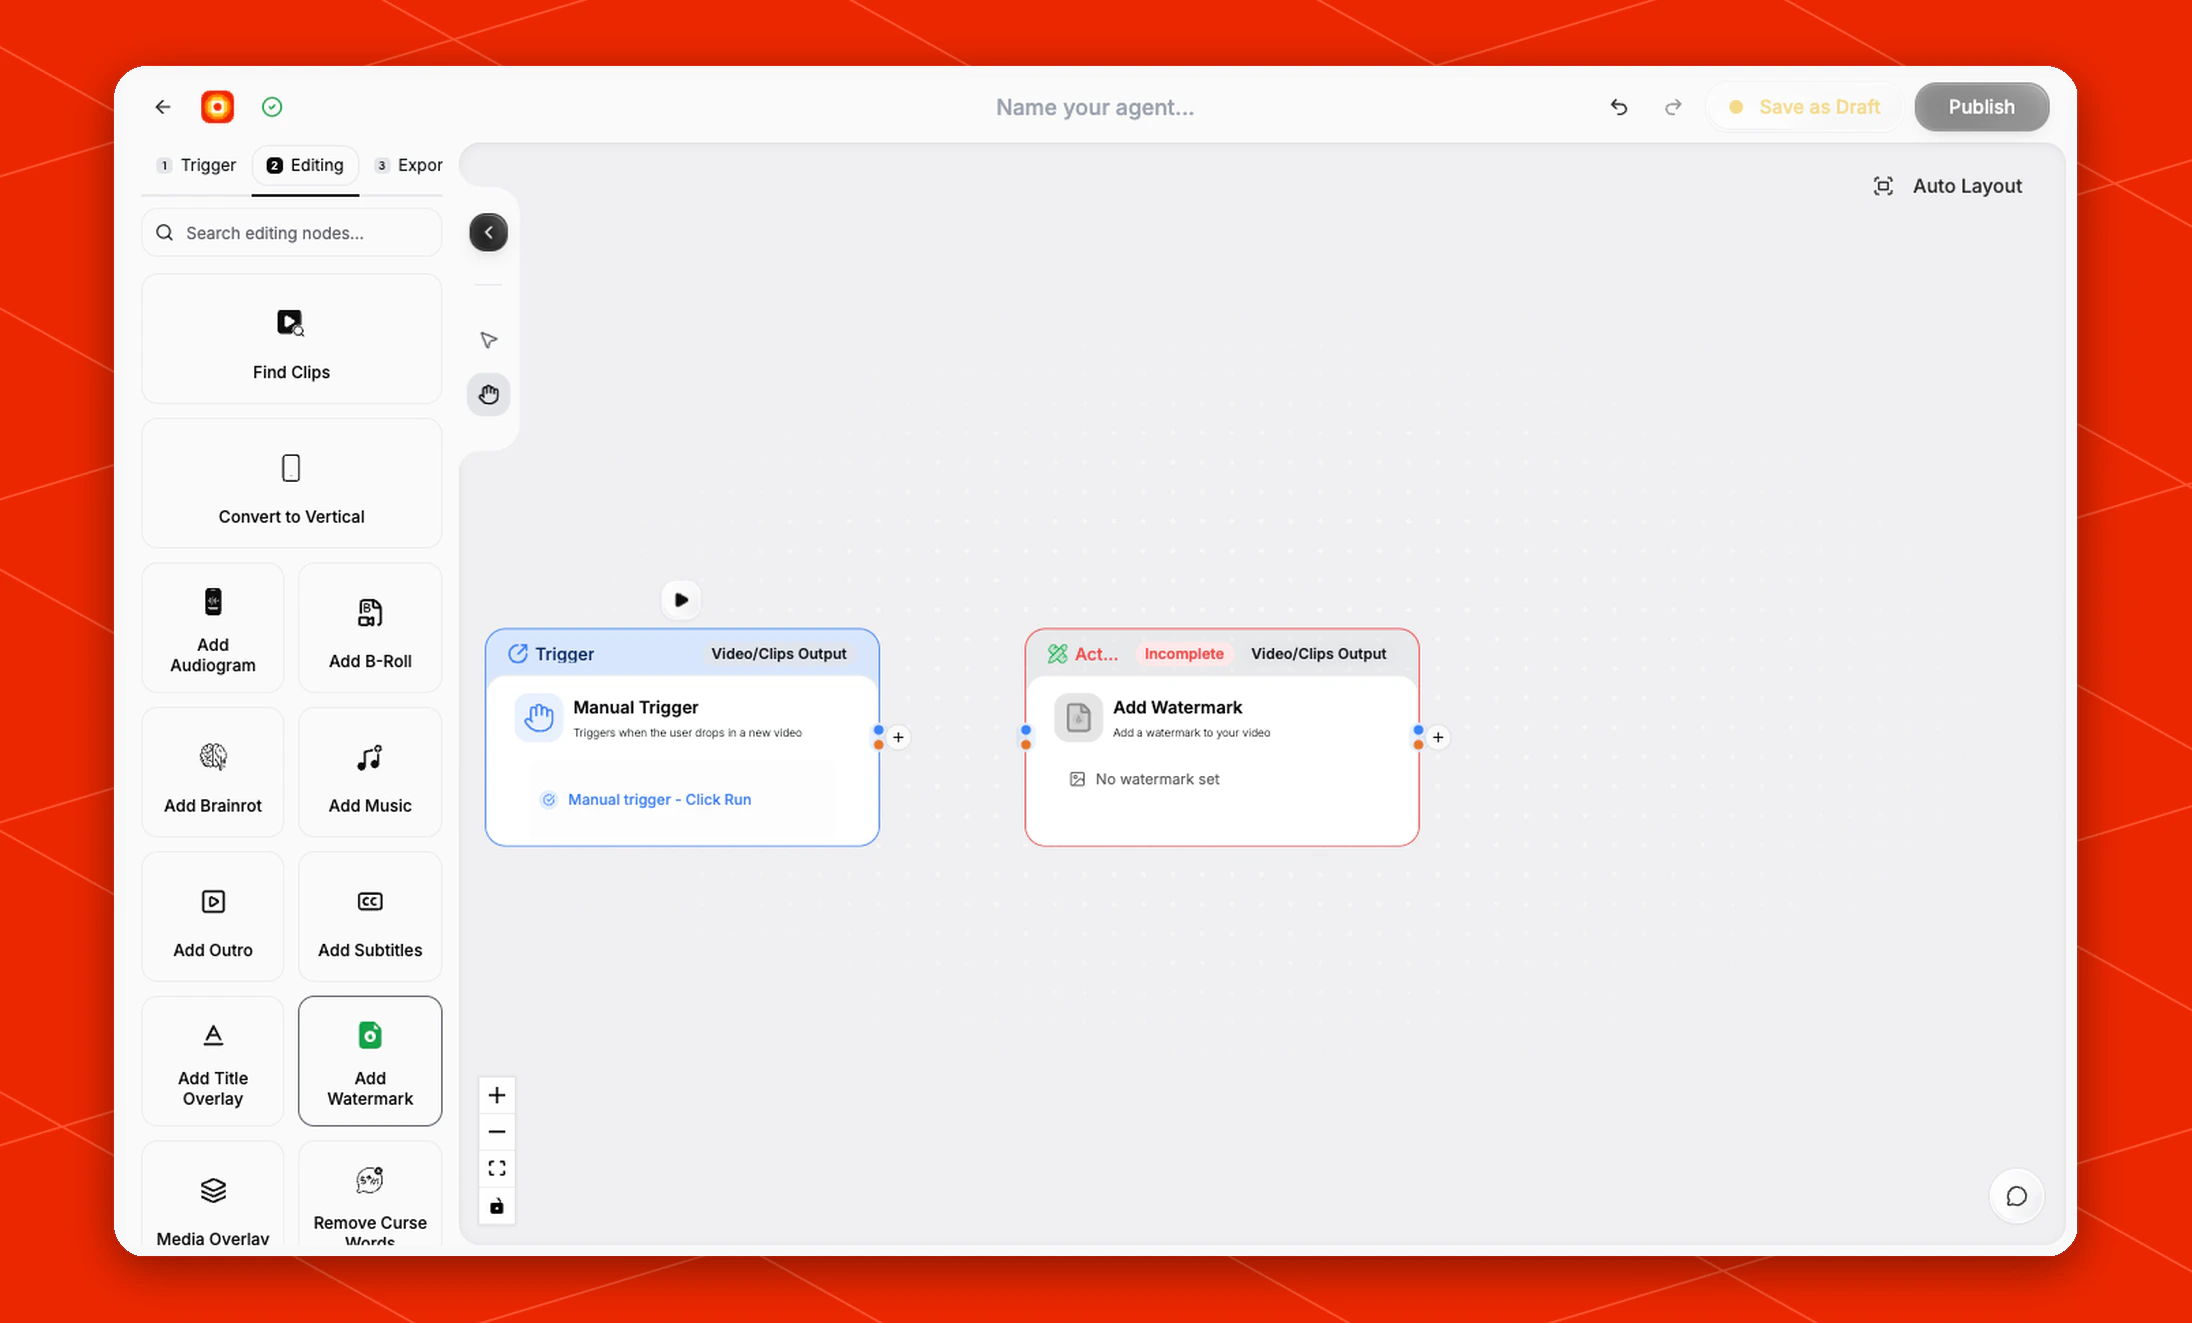2192x1323 pixels.
Task: Select the pointer cursor tool
Action: [489, 341]
